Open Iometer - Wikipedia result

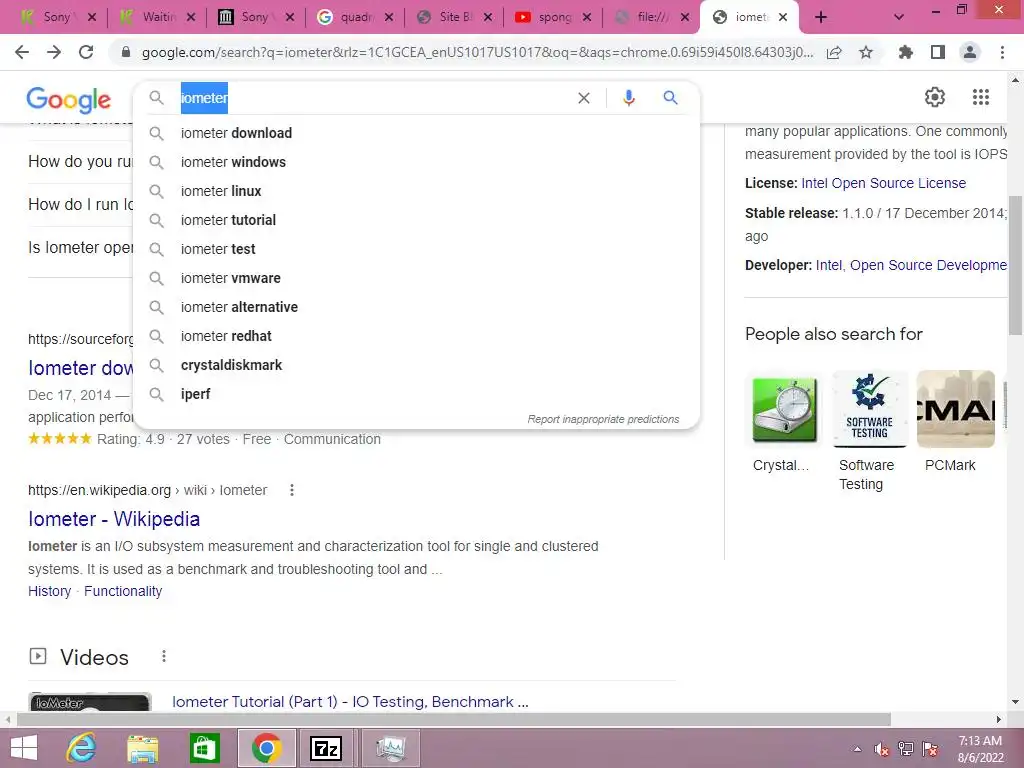tap(114, 519)
